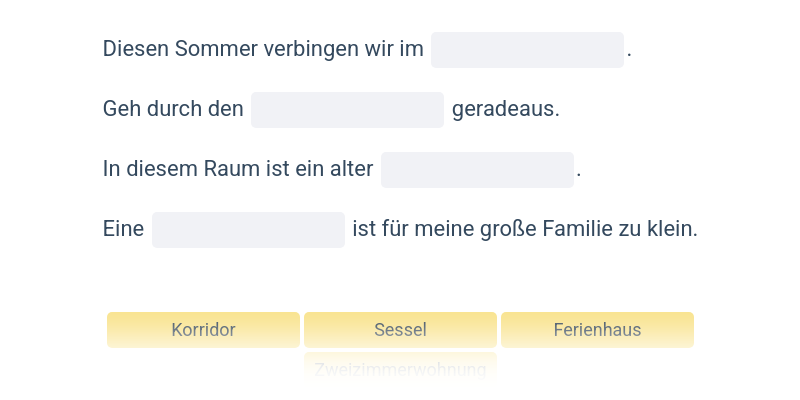The height and width of the screenshot is (400, 800).
Task: Pick the Korridor word chip
Action: (x=203, y=330)
